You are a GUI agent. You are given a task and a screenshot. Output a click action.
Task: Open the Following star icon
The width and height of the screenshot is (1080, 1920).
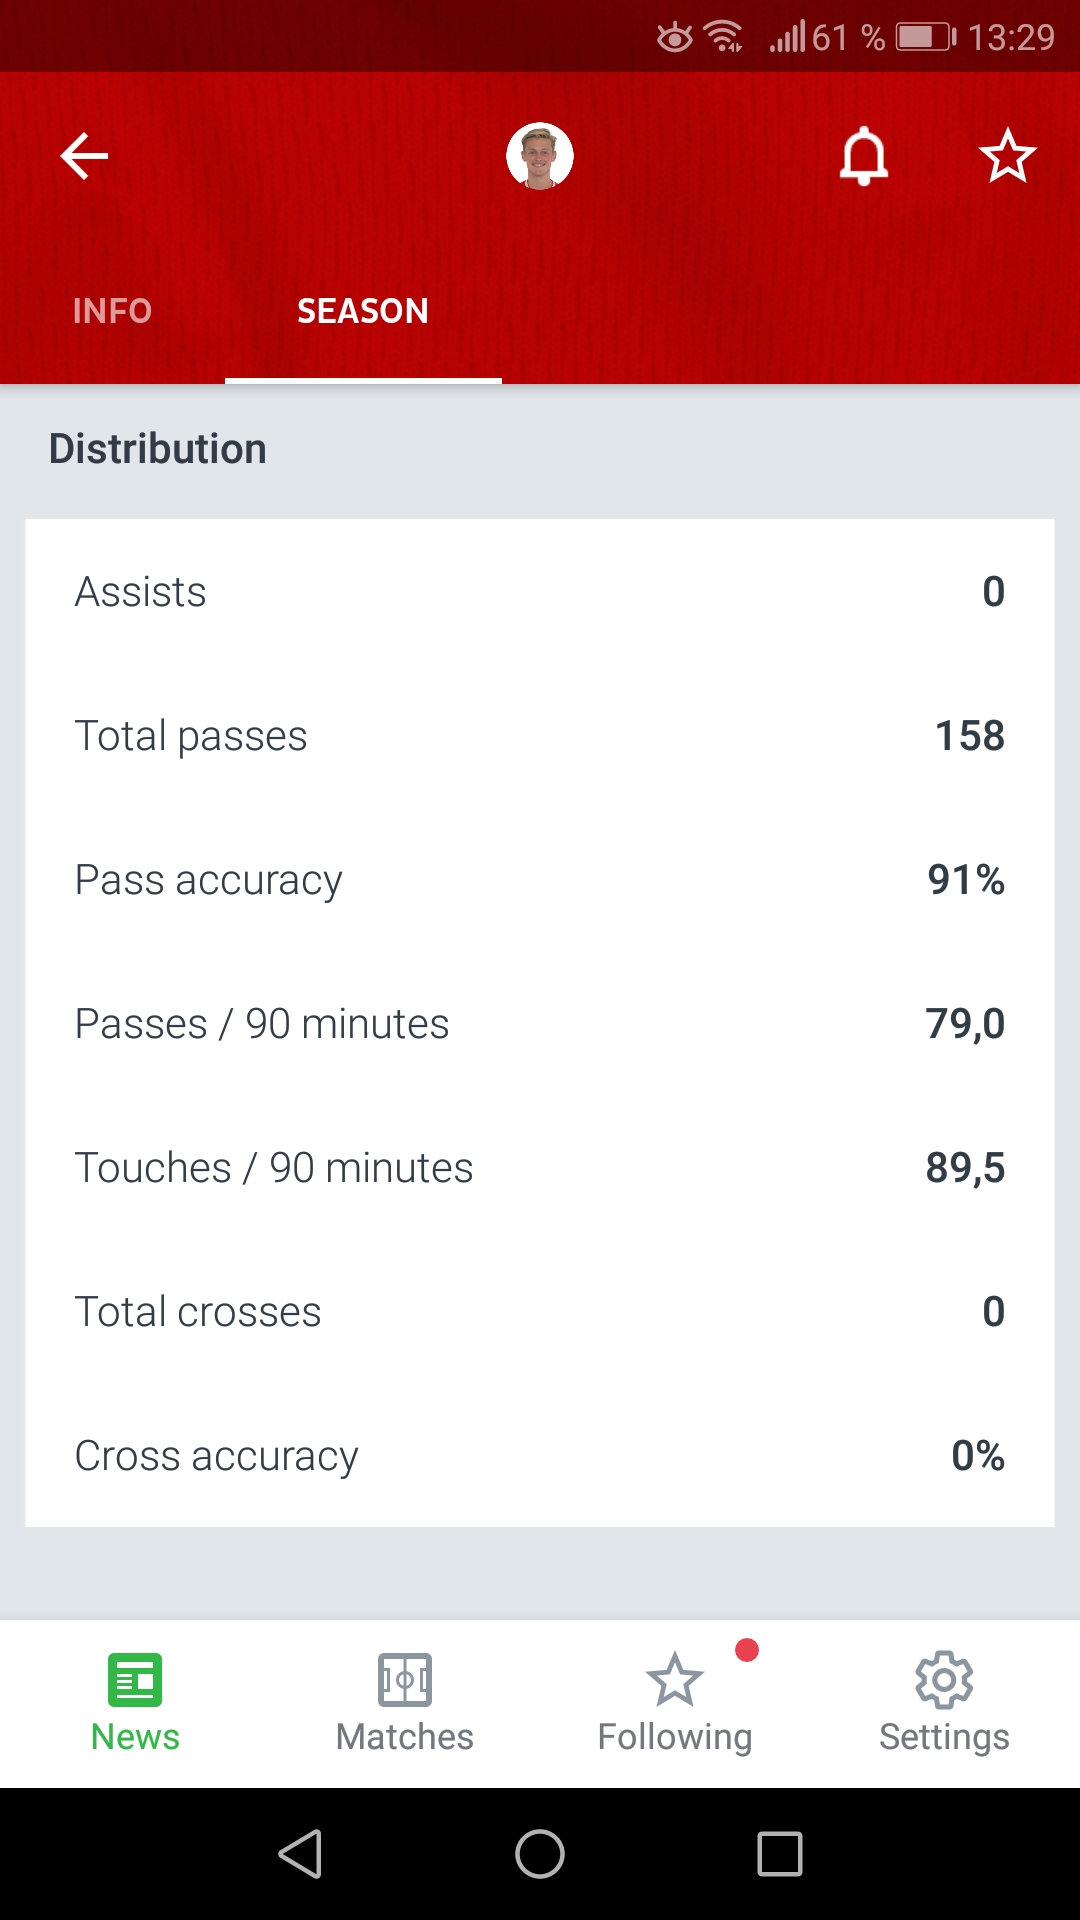(675, 1680)
